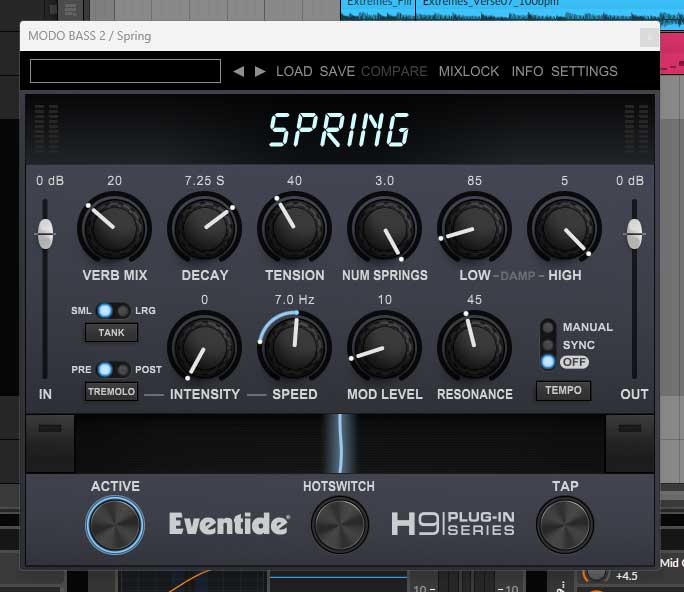The image size is (684, 592).
Task: Select SYNC tempo mode
Action: [548, 345]
